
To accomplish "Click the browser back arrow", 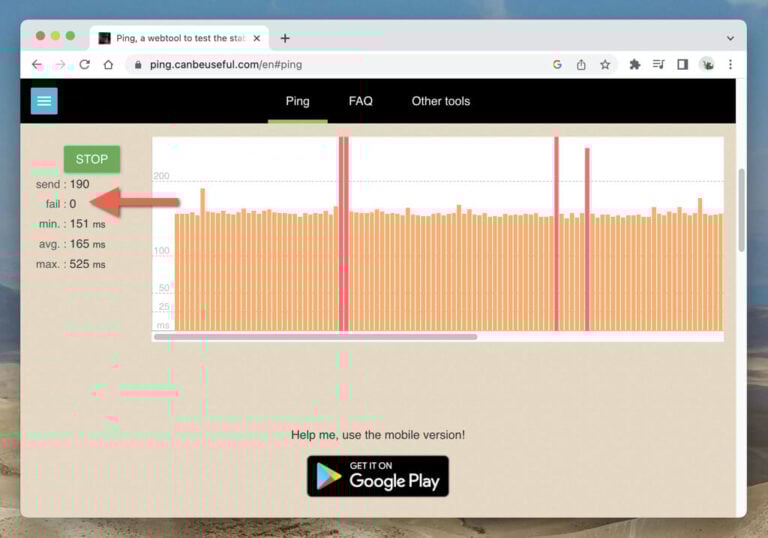I will [x=37, y=65].
